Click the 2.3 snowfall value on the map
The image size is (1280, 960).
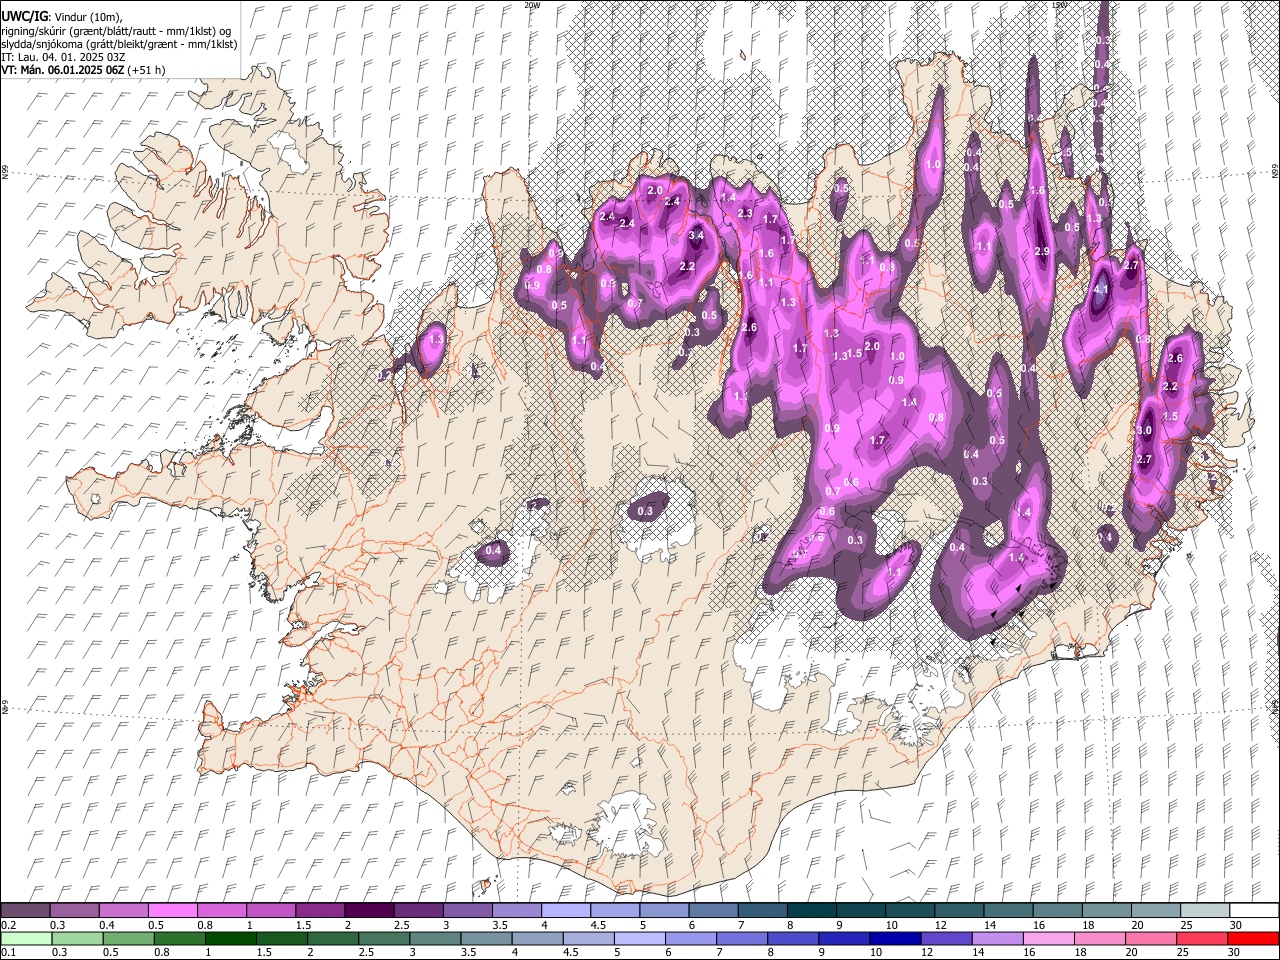744,213
